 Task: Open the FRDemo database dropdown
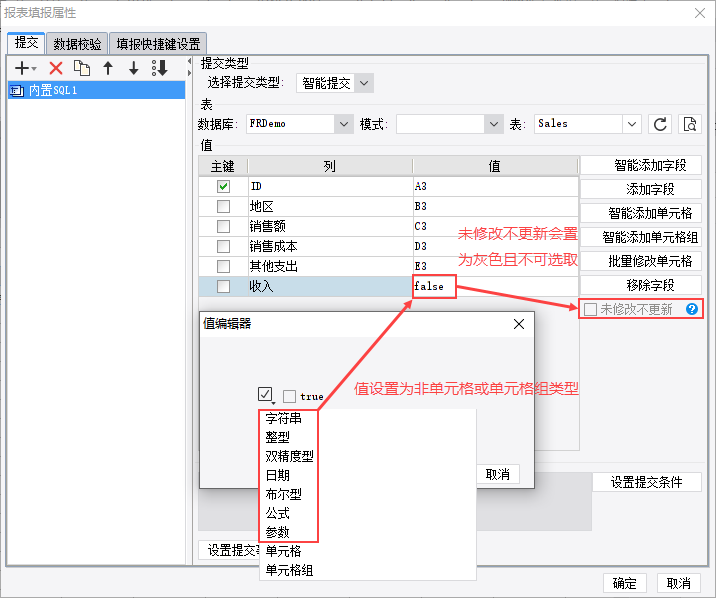coord(344,124)
